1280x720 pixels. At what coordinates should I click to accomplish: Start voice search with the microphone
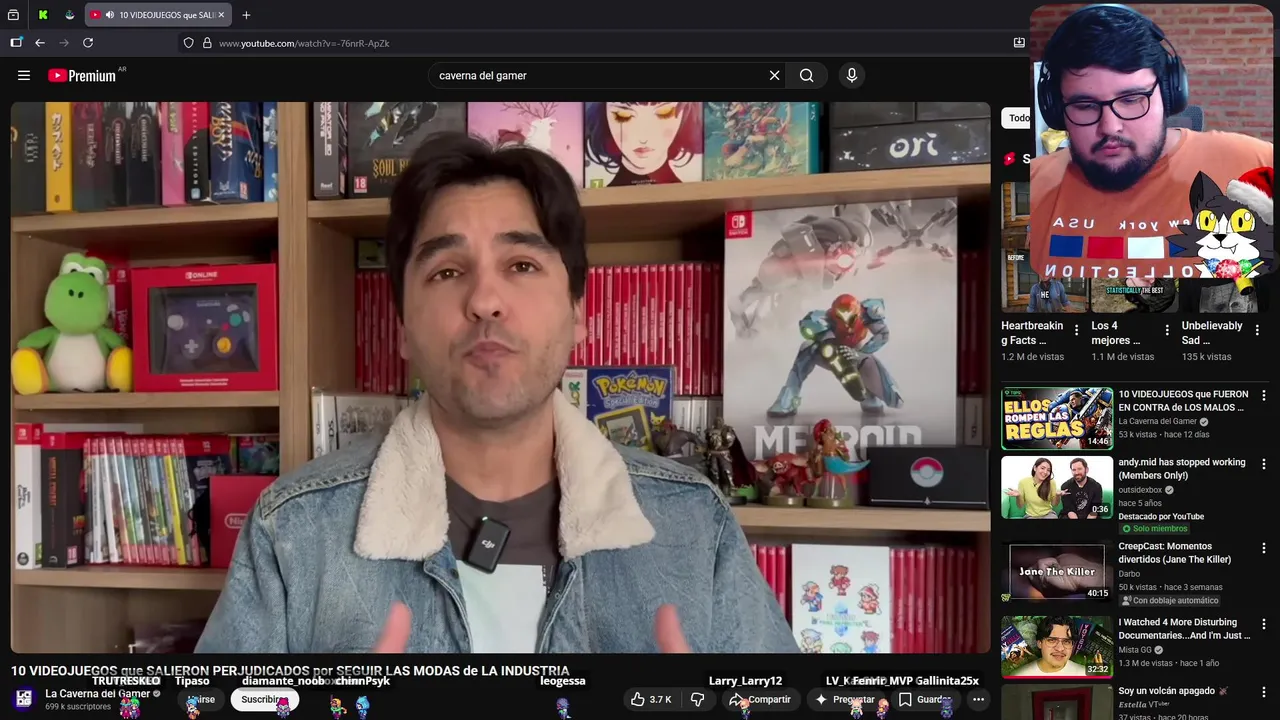[x=852, y=75]
